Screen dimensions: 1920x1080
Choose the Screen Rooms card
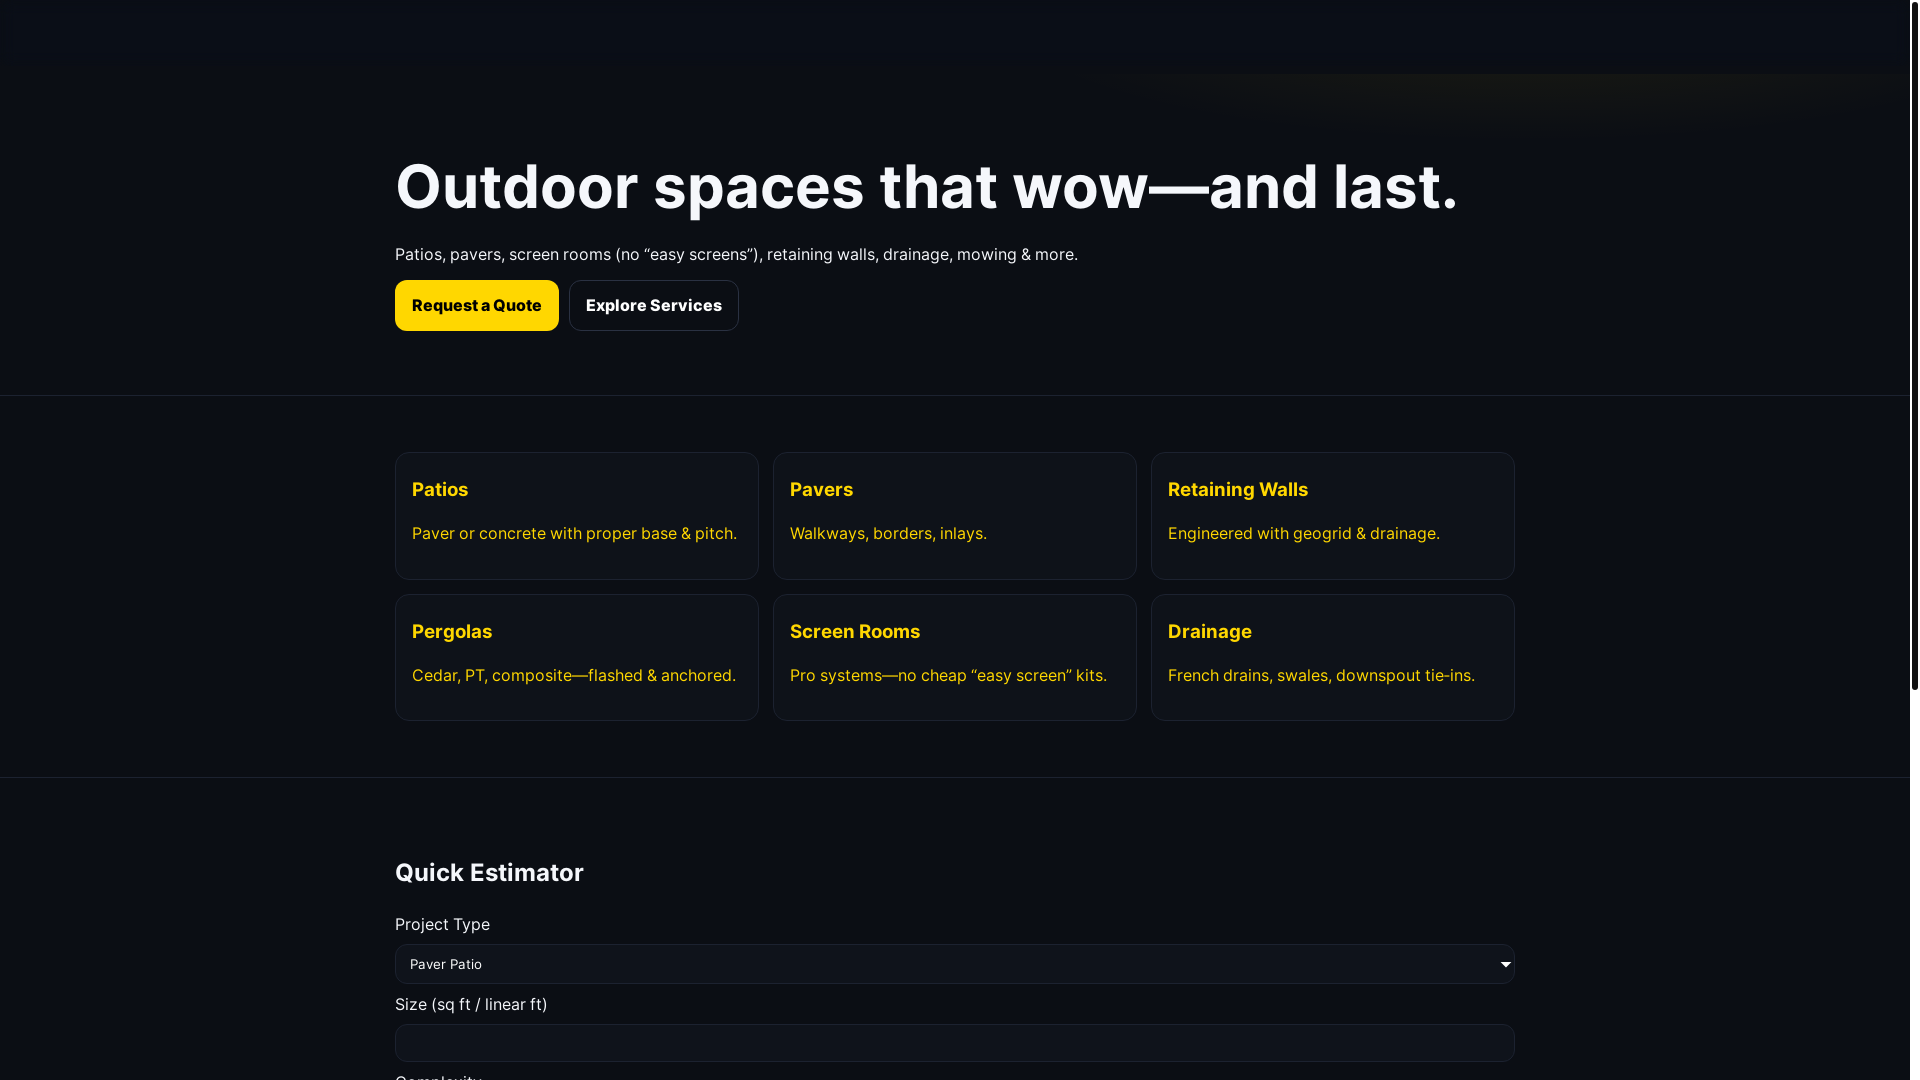(954, 658)
